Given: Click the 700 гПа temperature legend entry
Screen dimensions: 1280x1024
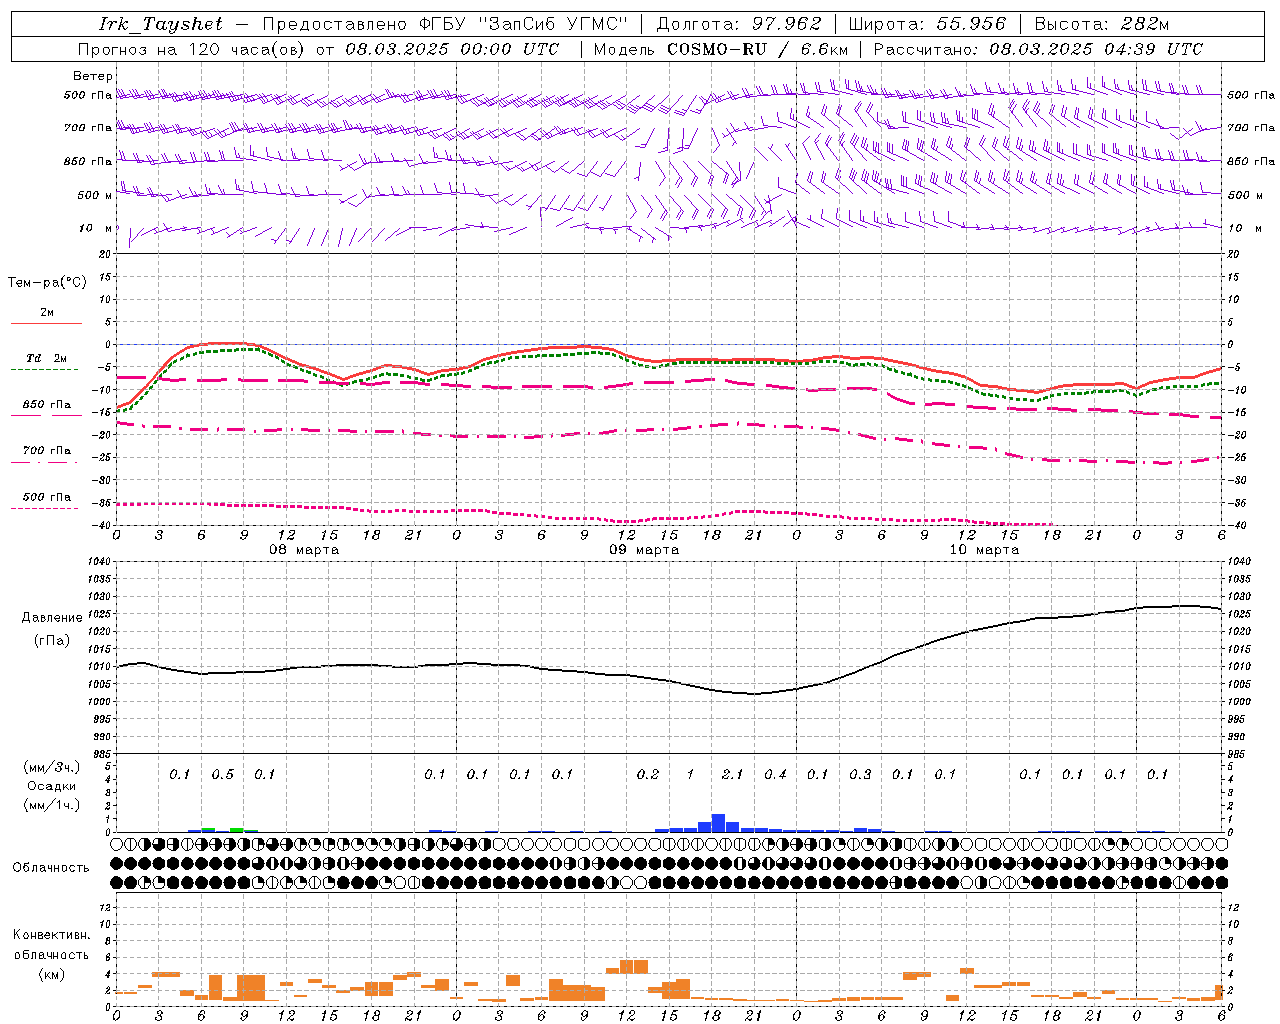Looking at the screenshot, I should (47, 451).
